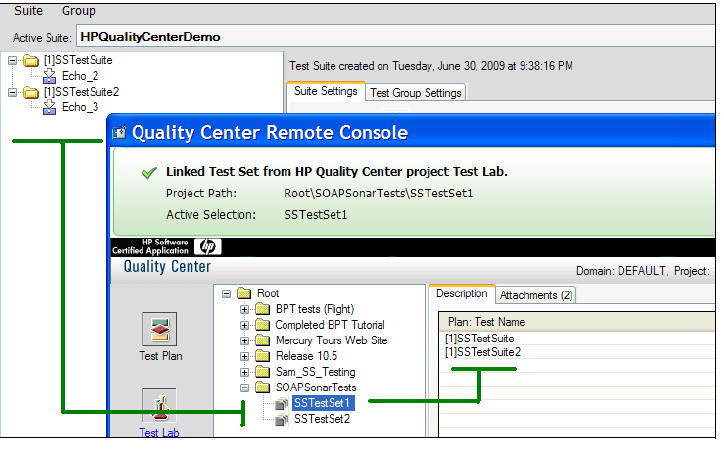Click the Active Selection value SSTestSet1
The image size is (724, 449).
click(x=315, y=215)
